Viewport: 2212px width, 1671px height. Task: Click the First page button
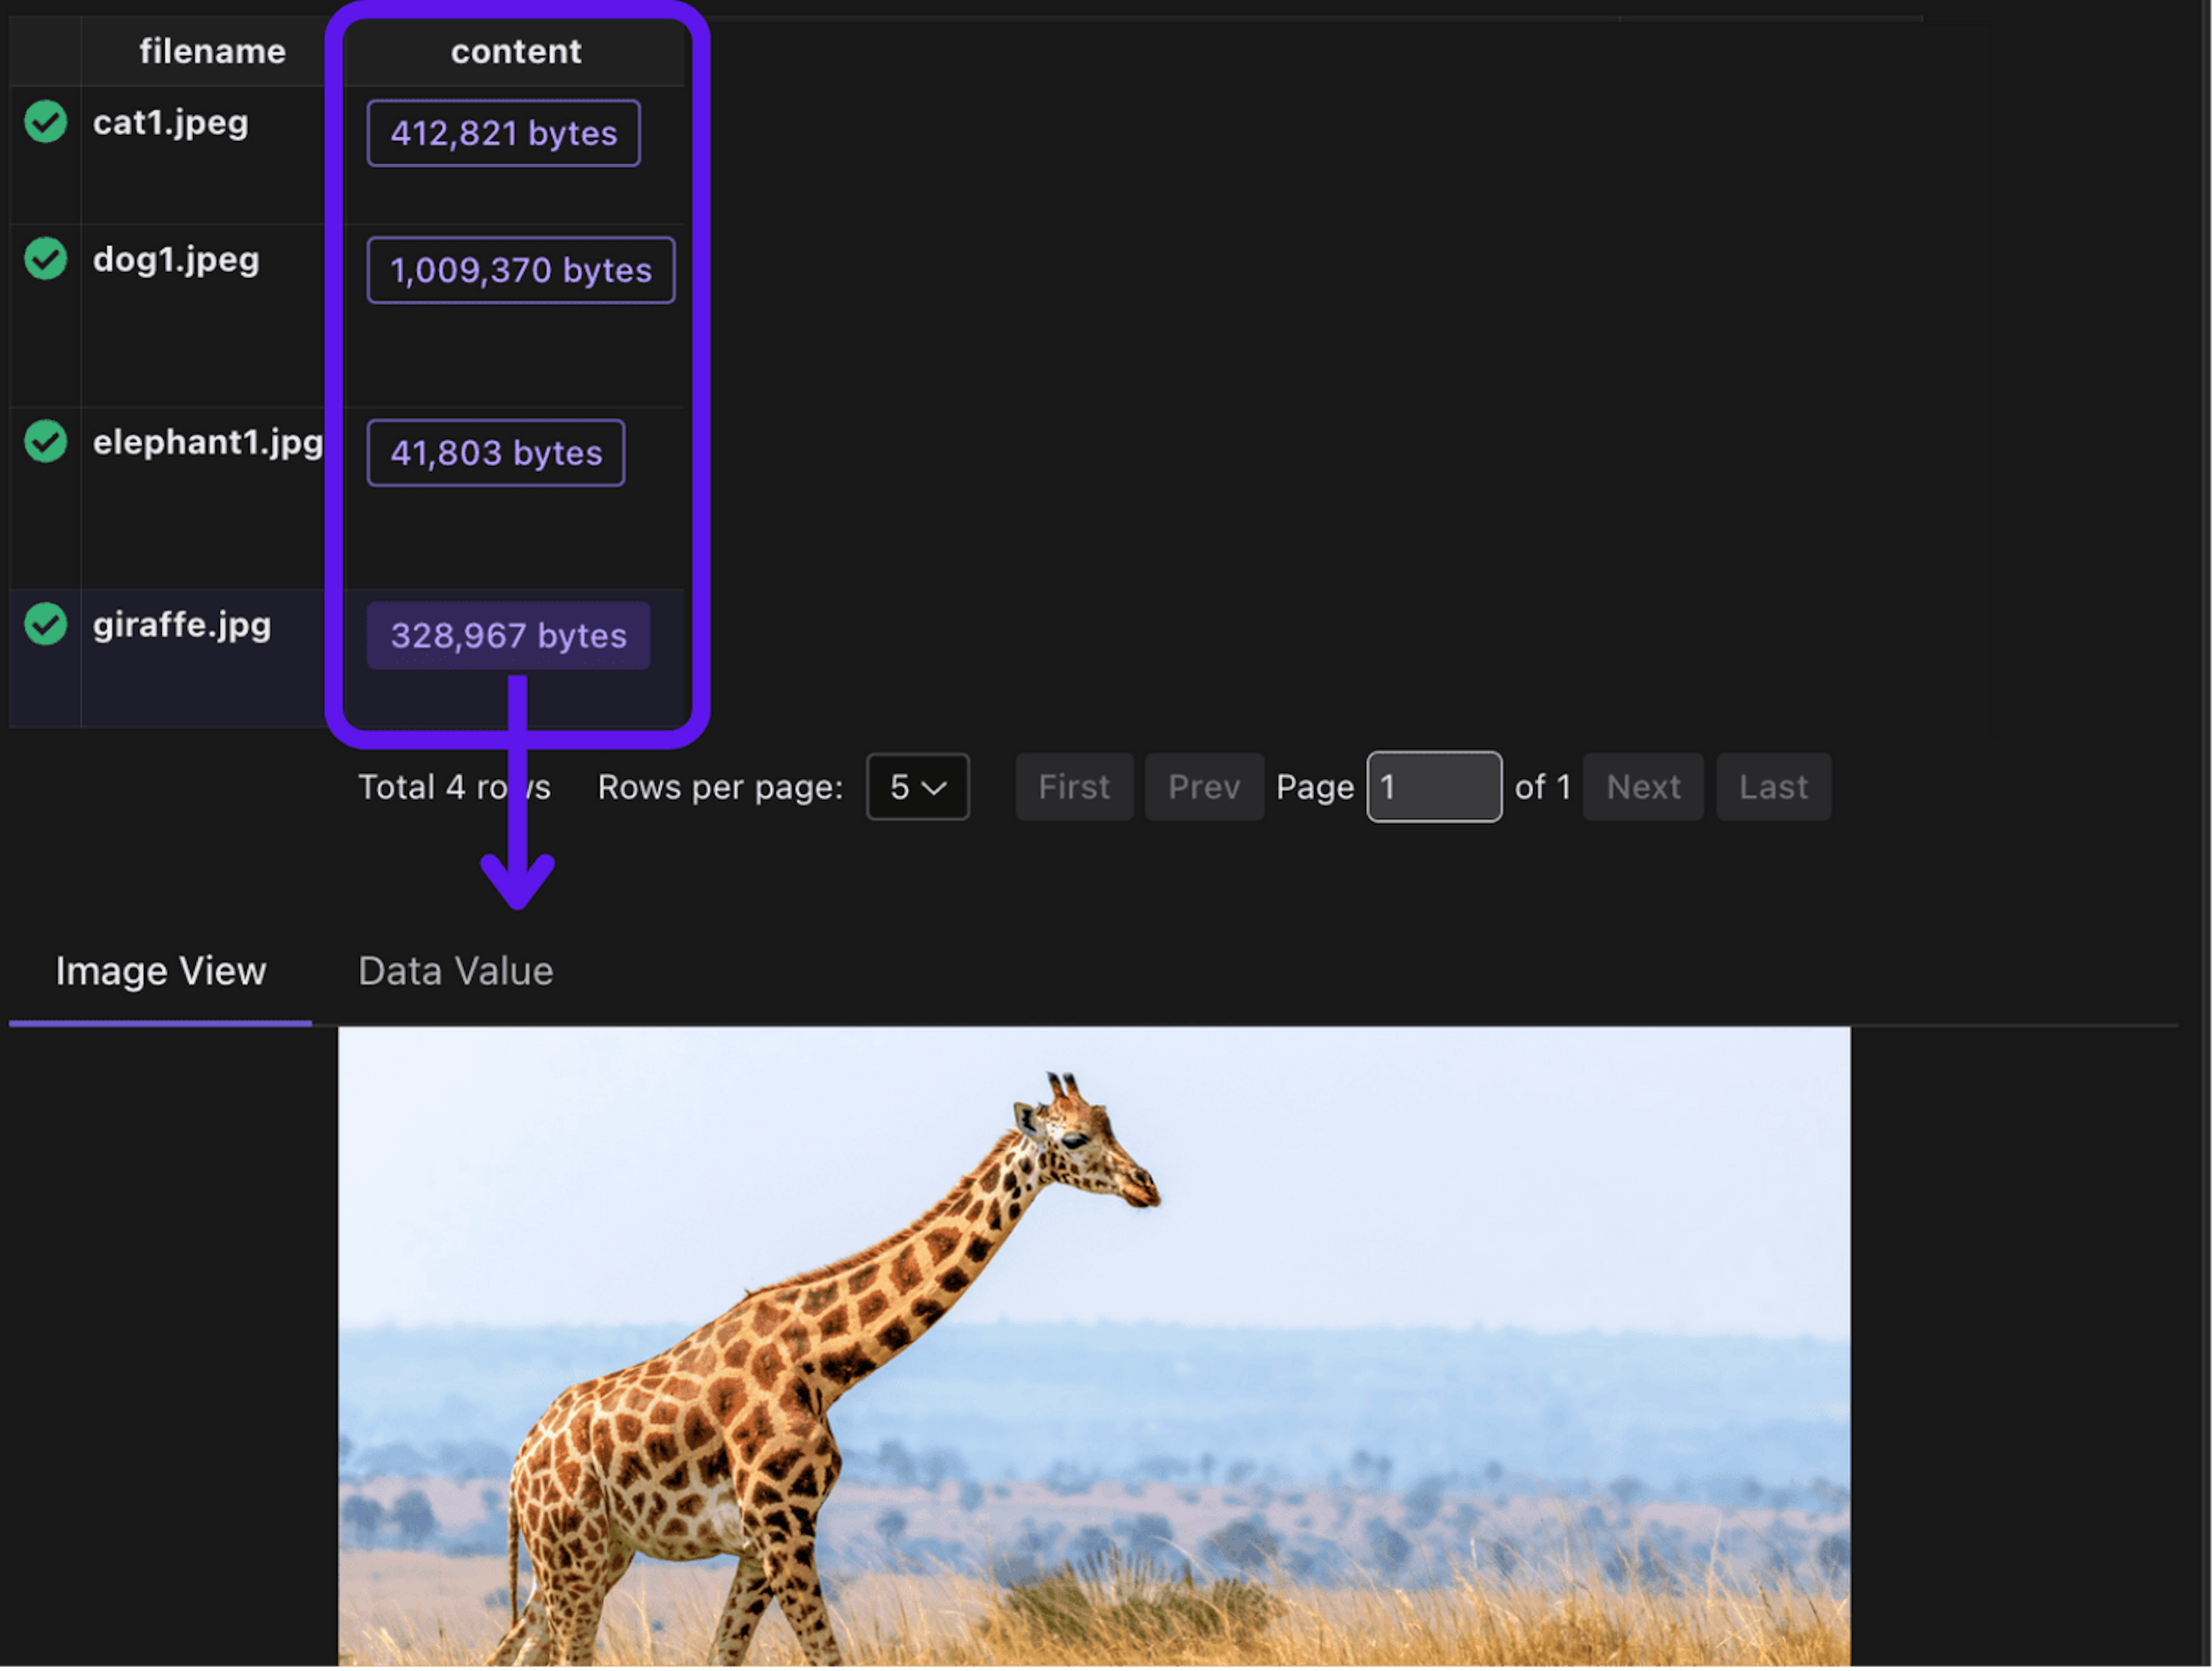coord(1074,787)
